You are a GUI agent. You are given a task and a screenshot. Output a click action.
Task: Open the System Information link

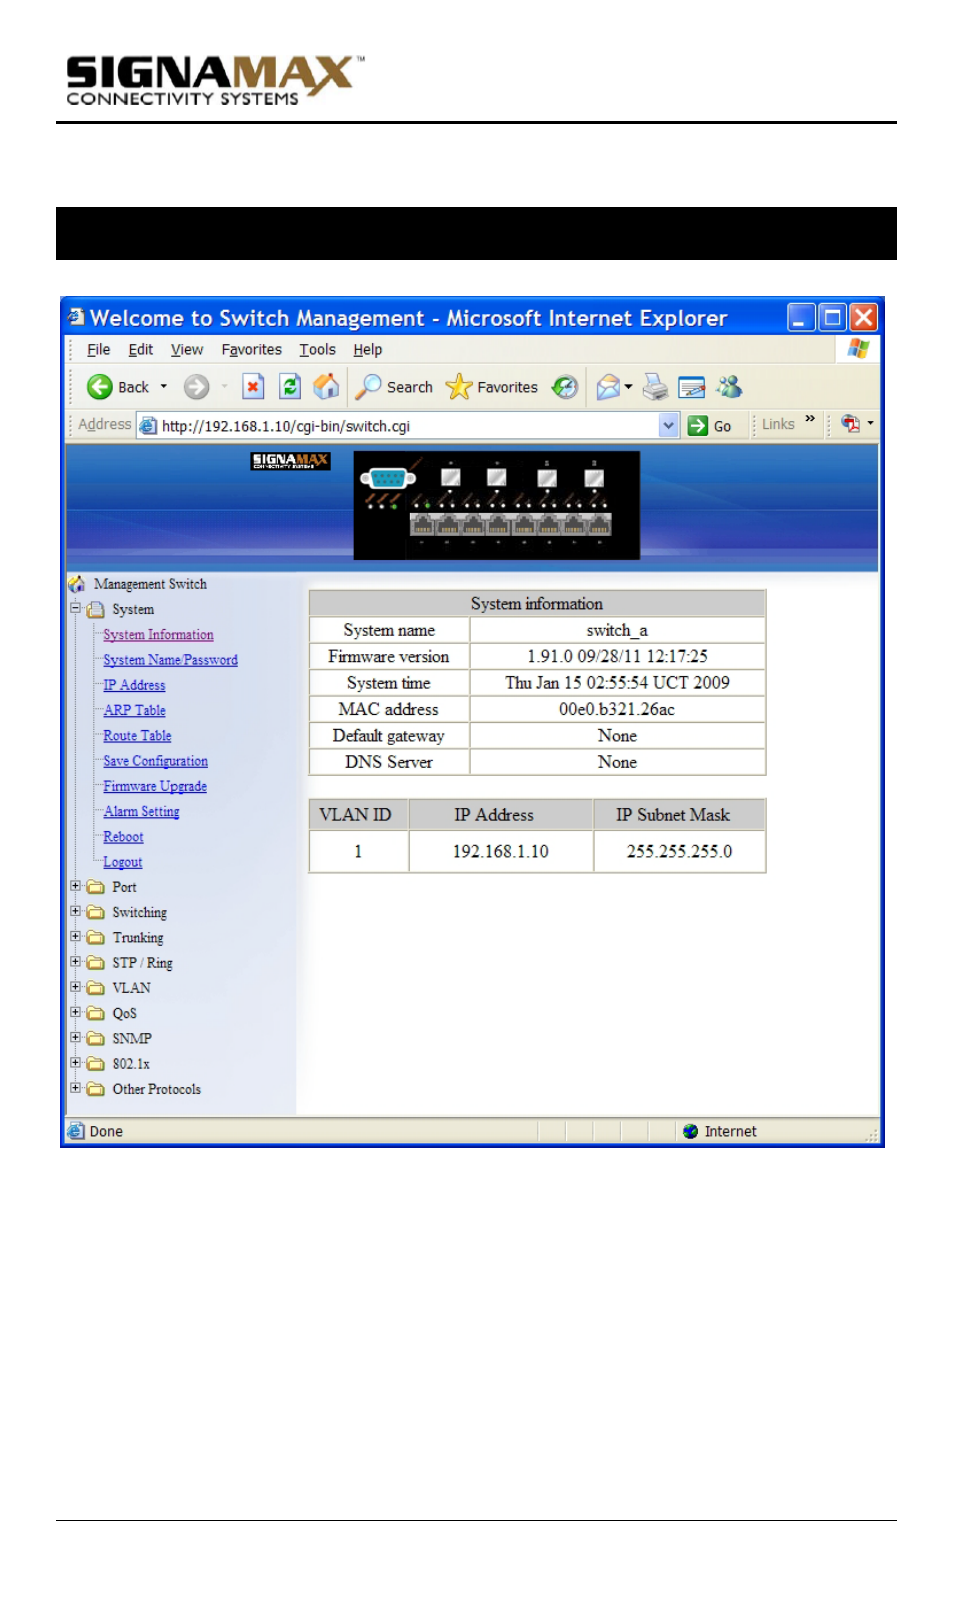(158, 635)
